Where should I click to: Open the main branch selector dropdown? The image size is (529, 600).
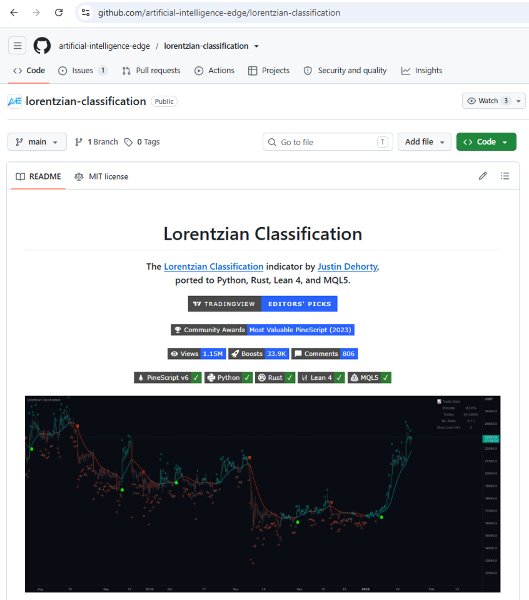point(37,142)
